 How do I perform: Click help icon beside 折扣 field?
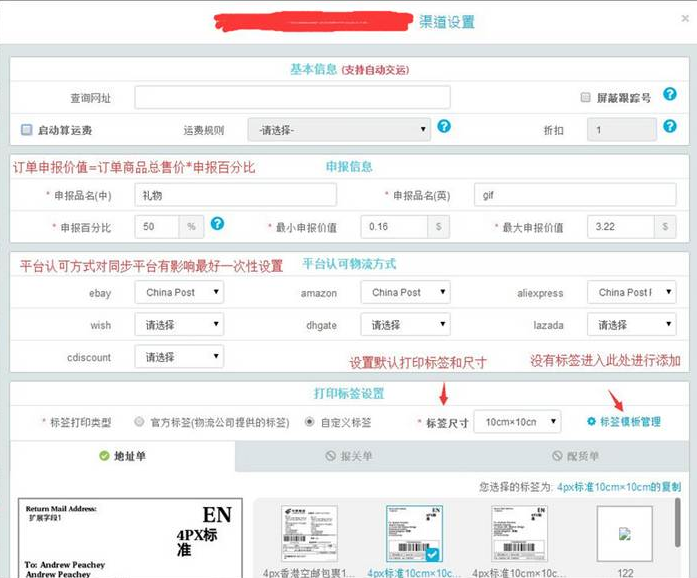coord(670,127)
